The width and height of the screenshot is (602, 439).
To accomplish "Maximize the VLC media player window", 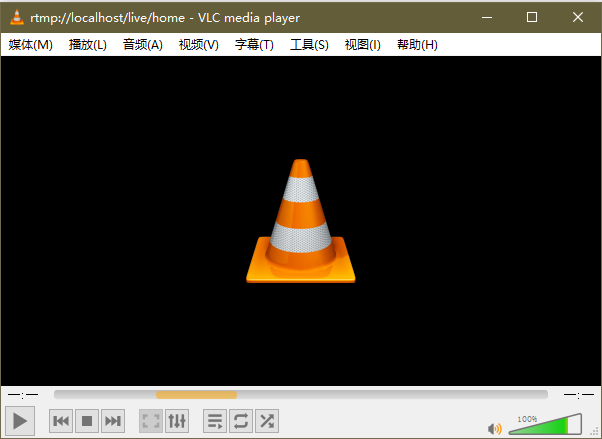I will pyautogui.click(x=532, y=17).
